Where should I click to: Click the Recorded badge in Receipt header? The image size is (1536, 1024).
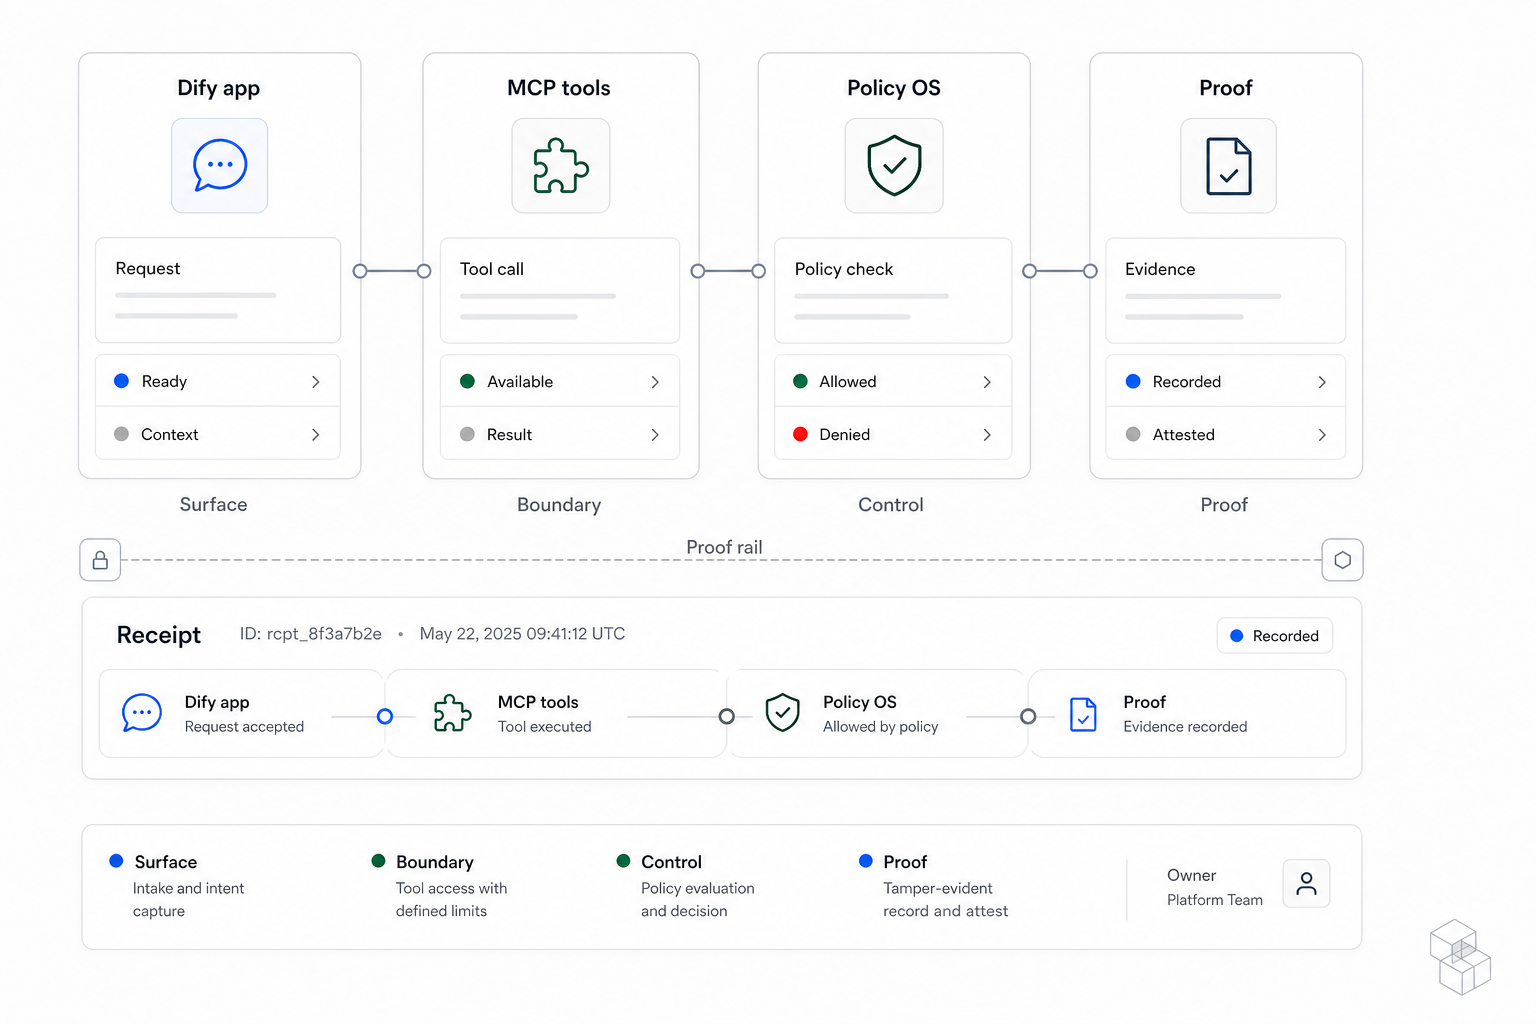1274,636
